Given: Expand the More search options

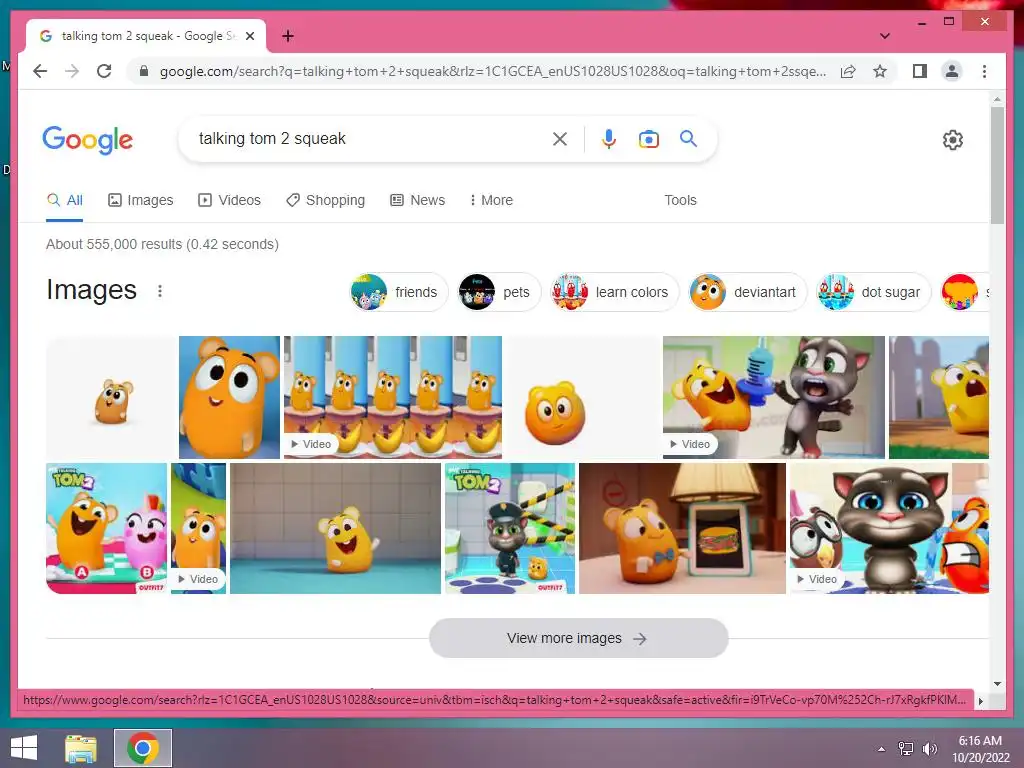Looking at the screenshot, I should (491, 200).
